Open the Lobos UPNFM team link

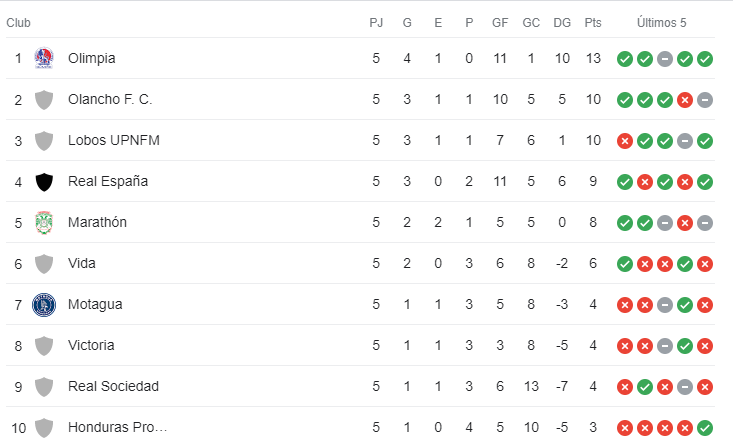point(114,140)
